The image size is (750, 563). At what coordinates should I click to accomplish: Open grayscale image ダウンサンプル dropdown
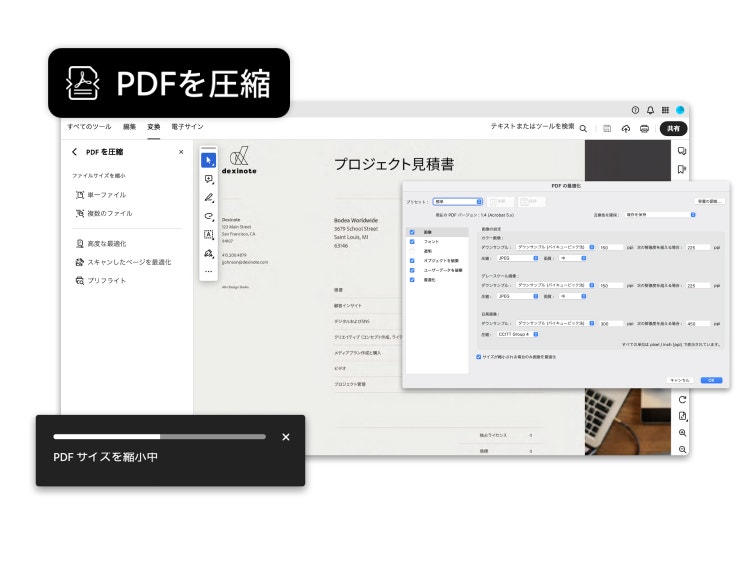(555, 285)
